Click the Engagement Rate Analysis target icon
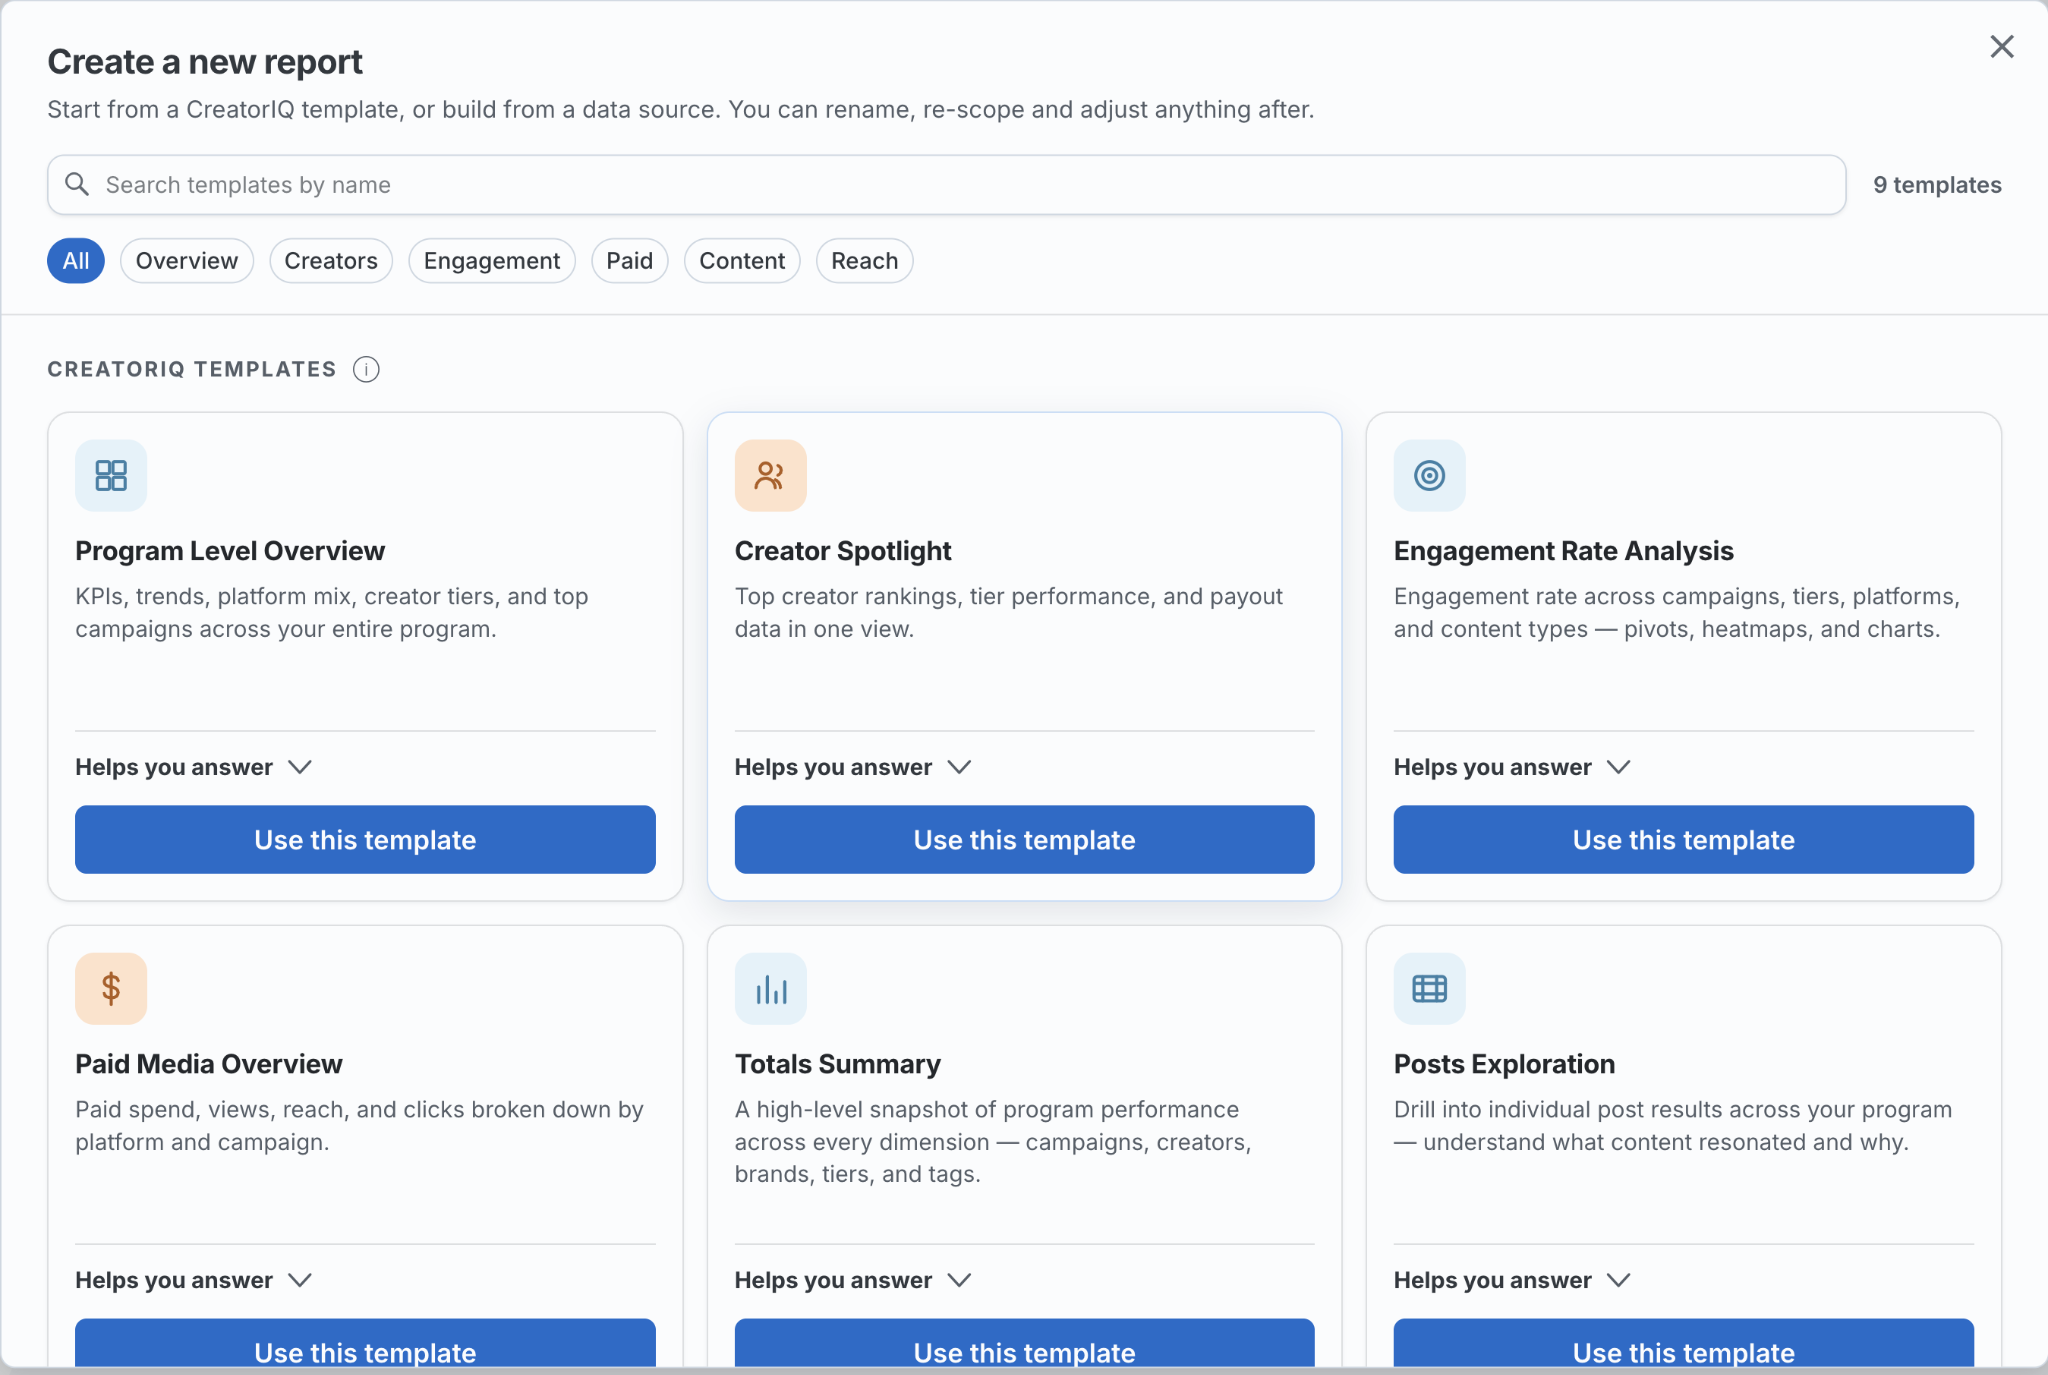 [x=1430, y=475]
